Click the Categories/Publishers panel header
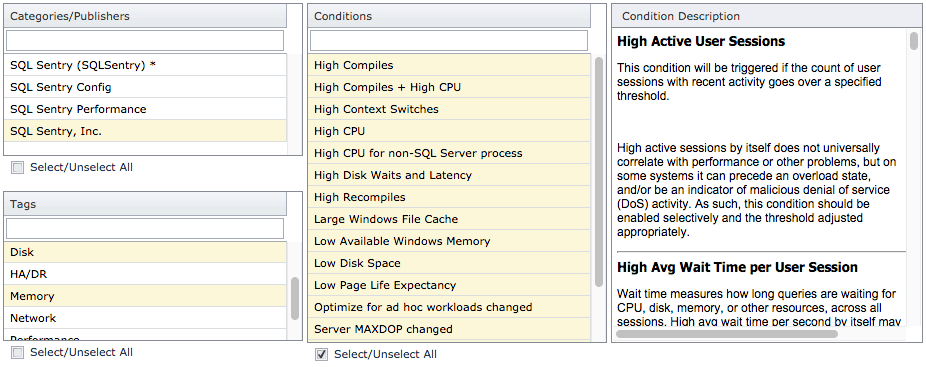The width and height of the screenshot is (926, 367). click(x=145, y=17)
